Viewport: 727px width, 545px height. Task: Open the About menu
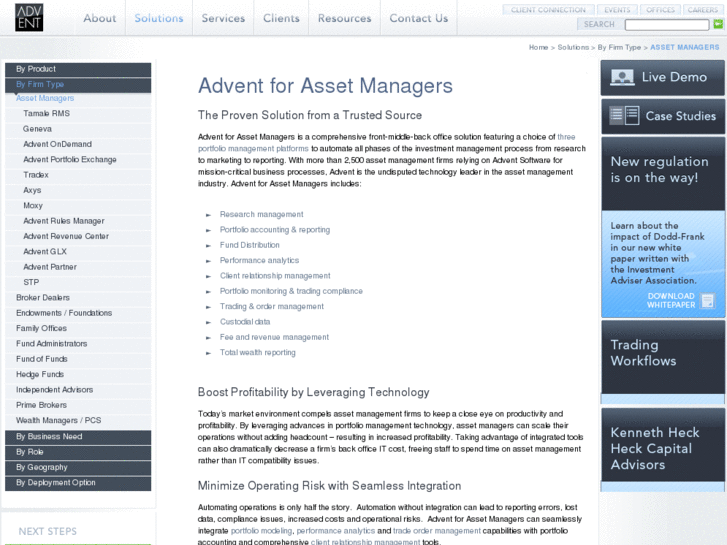pos(100,18)
